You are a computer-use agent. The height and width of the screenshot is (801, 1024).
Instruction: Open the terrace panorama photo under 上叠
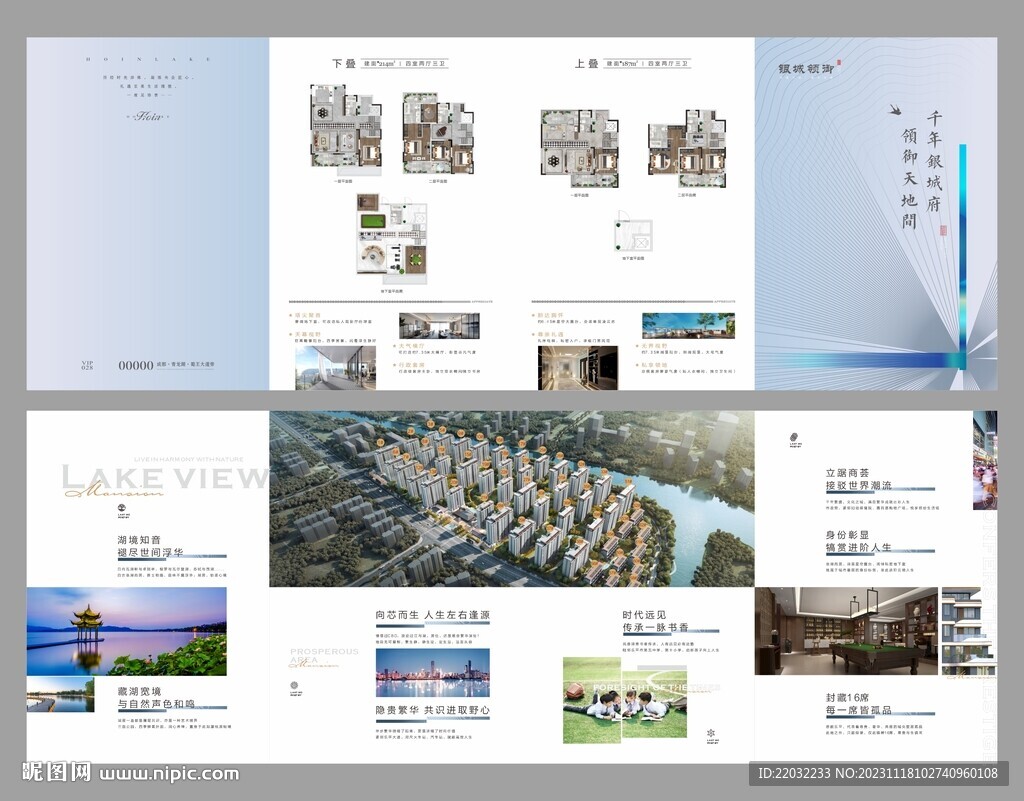tap(688, 326)
